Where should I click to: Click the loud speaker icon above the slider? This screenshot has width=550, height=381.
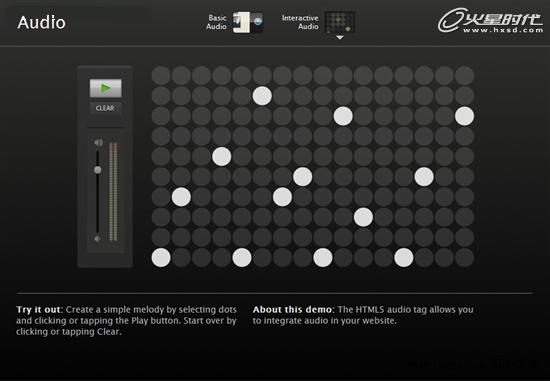point(98,142)
